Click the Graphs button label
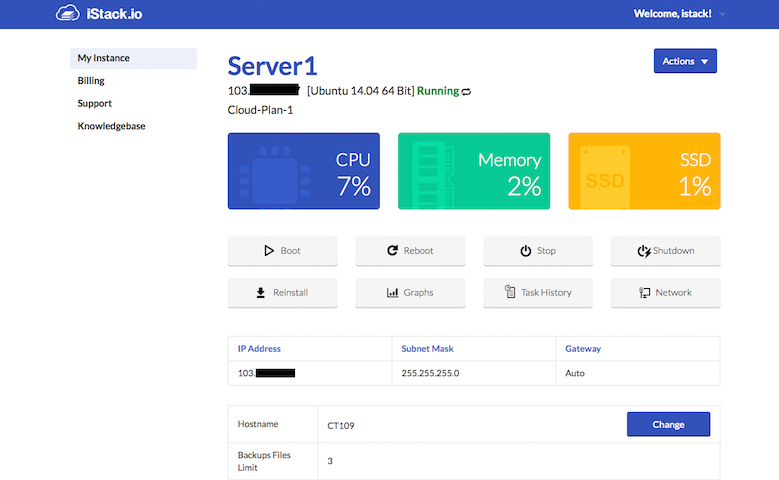This screenshot has width=779, height=480. pyautogui.click(x=418, y=293)
